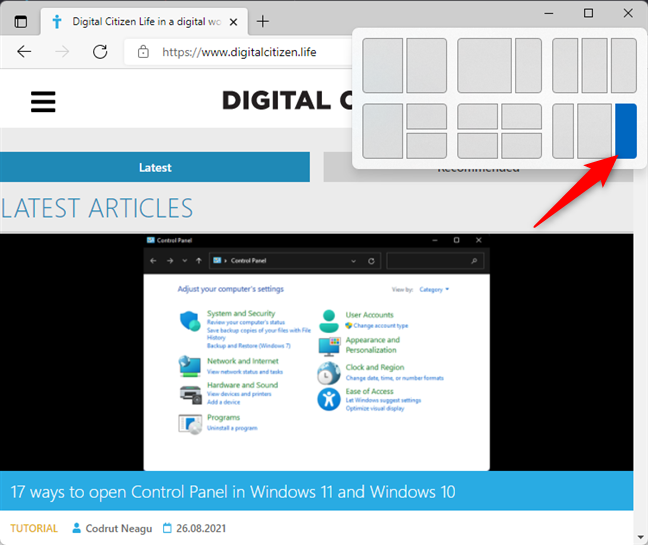Open the tab actions menu icon

21,21
